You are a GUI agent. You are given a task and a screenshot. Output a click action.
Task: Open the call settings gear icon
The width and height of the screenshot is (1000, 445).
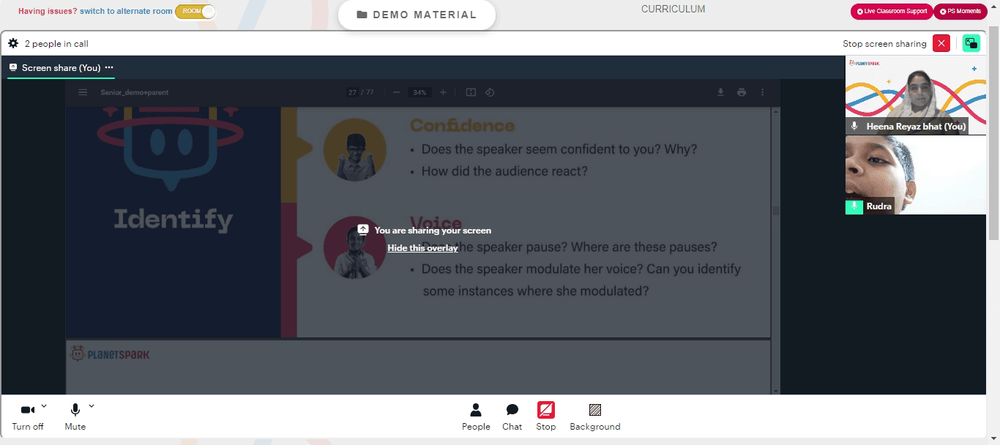pos(13,43)
